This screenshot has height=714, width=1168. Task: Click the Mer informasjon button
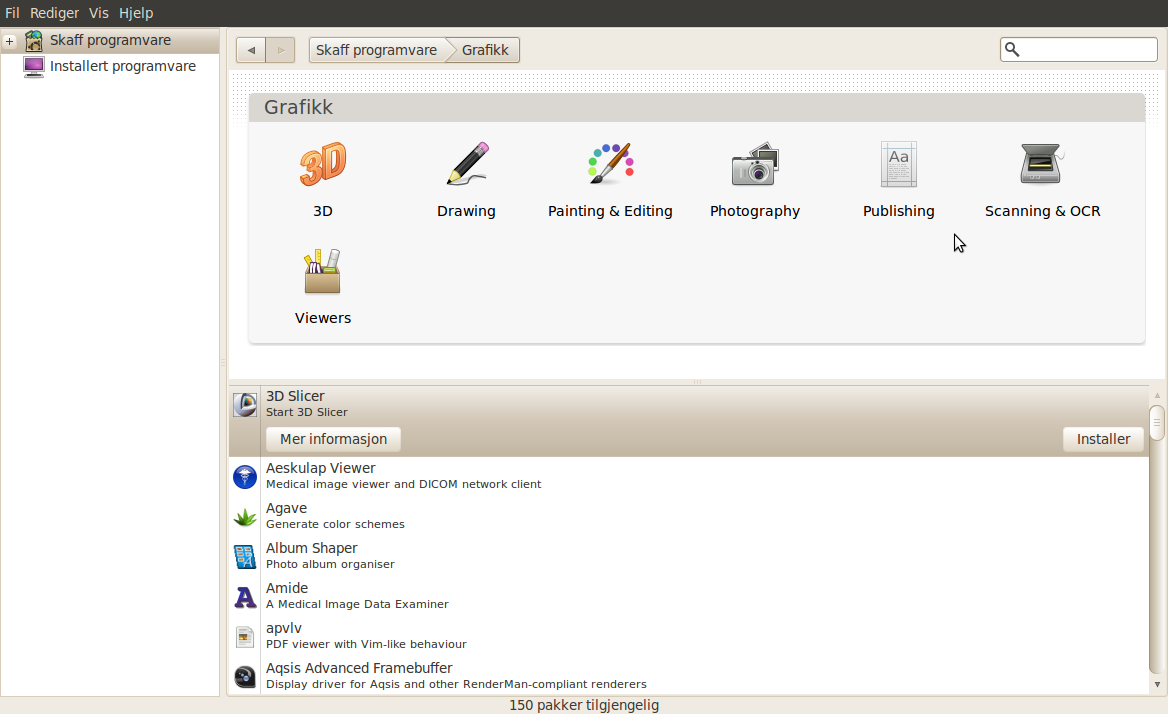click(334, 439)
